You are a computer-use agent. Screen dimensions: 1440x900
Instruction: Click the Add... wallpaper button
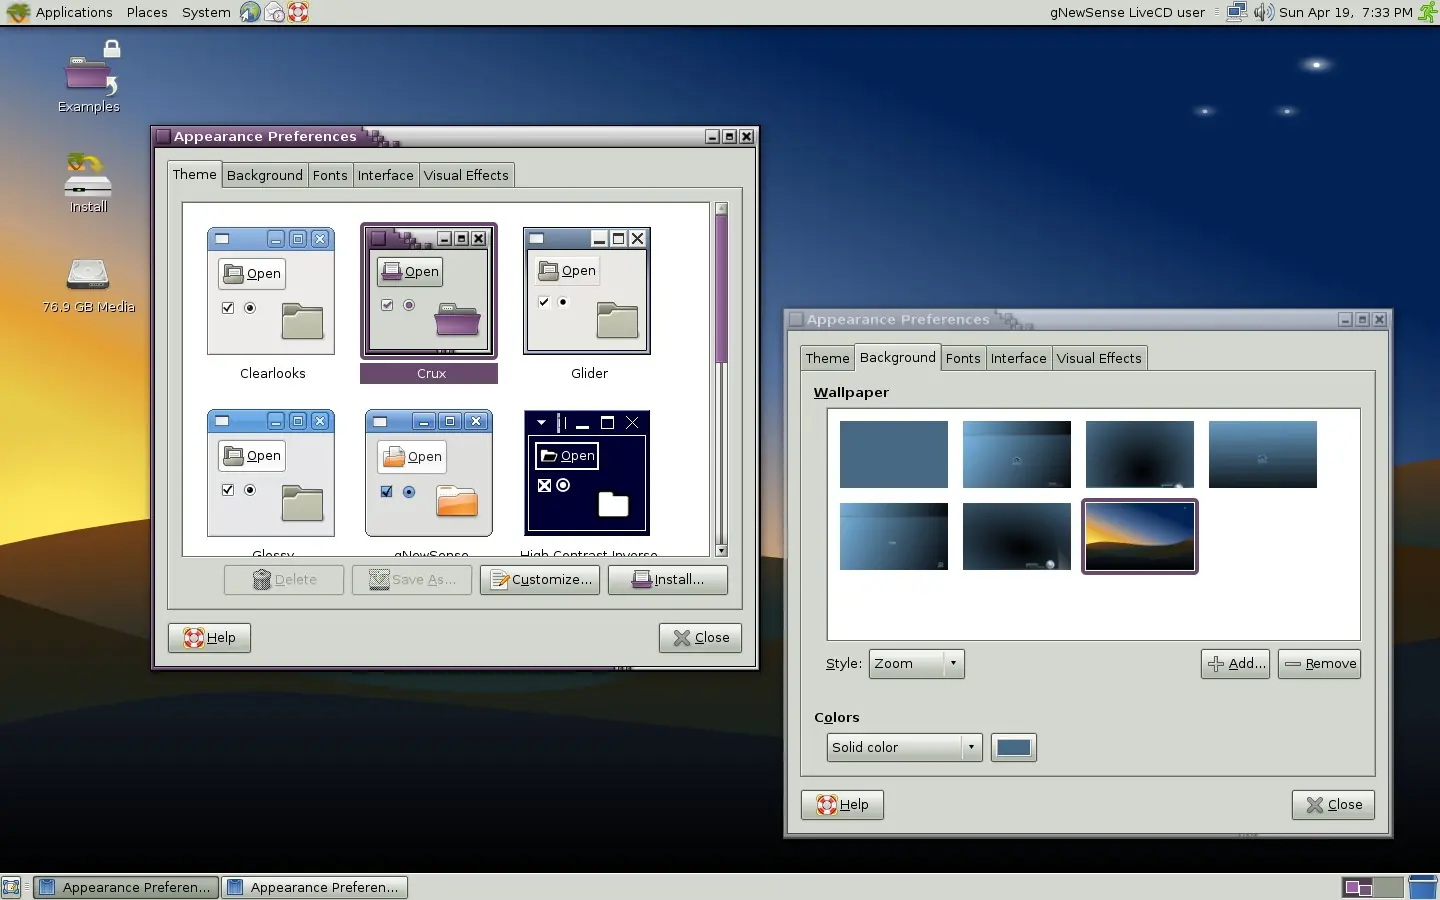pos(1235,664)
